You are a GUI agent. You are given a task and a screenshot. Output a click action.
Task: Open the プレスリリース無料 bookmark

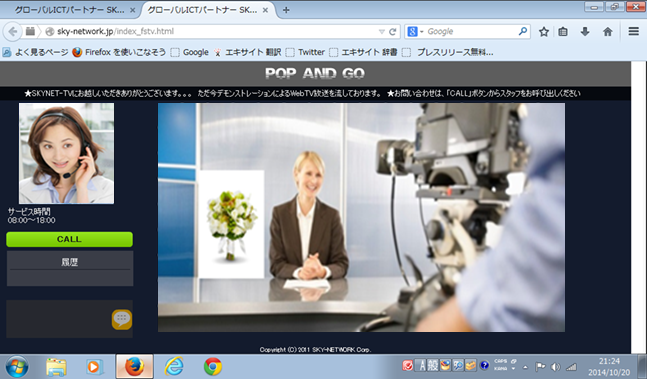pyautogui.click(x=448, y=52)
